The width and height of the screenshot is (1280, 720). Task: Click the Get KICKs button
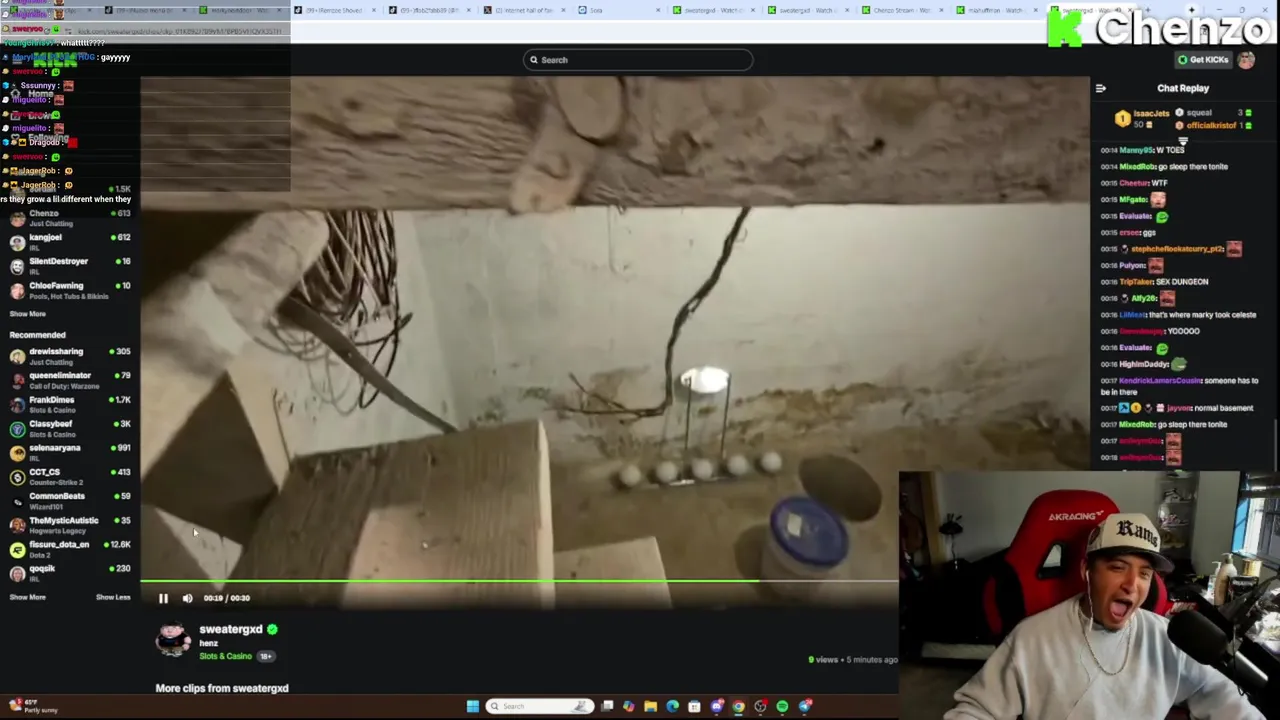[x=1203, y=60]
